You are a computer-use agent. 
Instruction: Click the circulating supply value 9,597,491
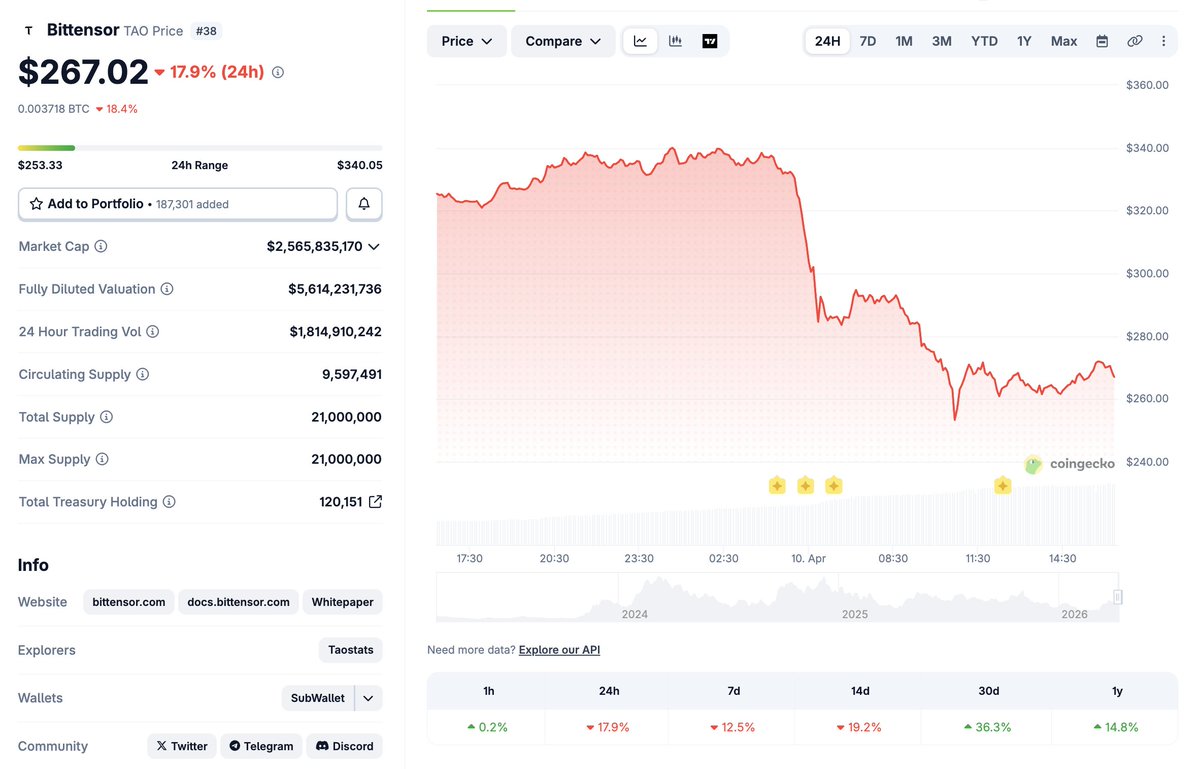tap(352, 374)
